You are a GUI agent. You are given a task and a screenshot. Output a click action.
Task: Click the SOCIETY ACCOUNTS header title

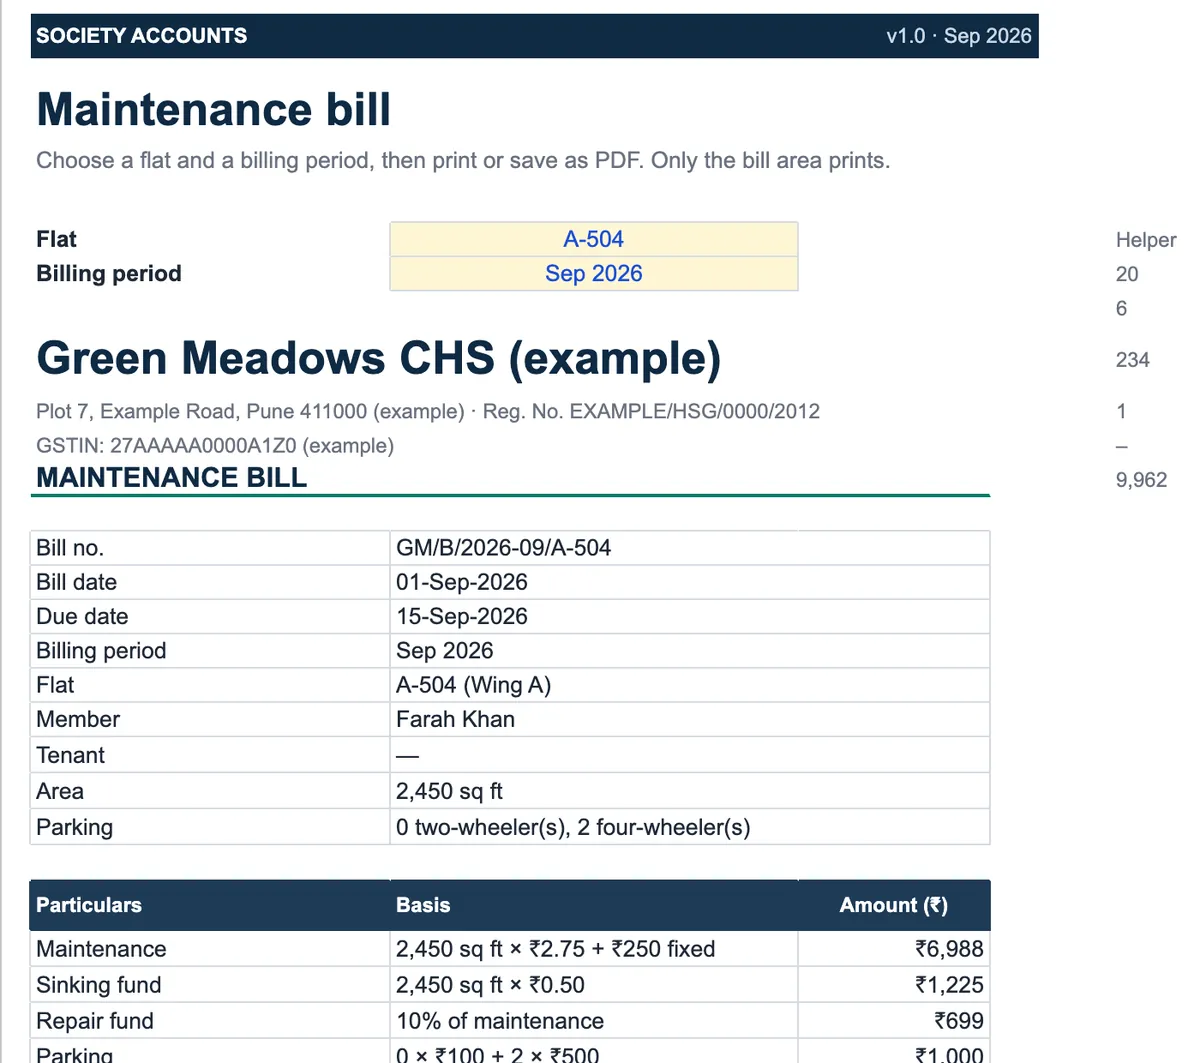coord(141,36)
